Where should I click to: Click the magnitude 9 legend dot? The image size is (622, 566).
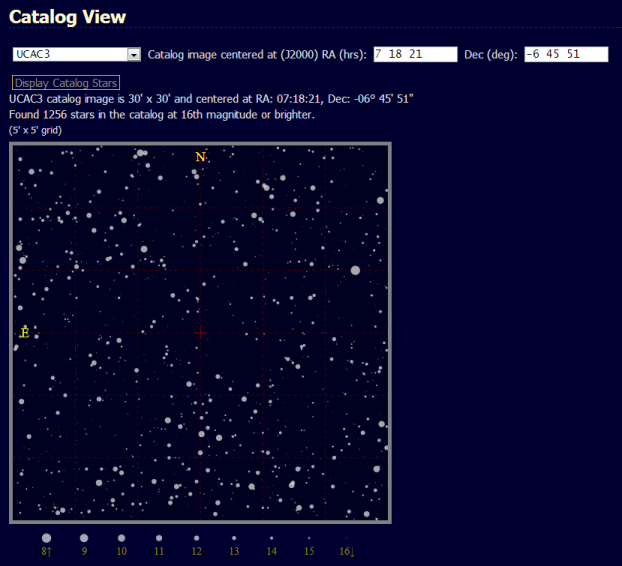[x=84, y=538]
